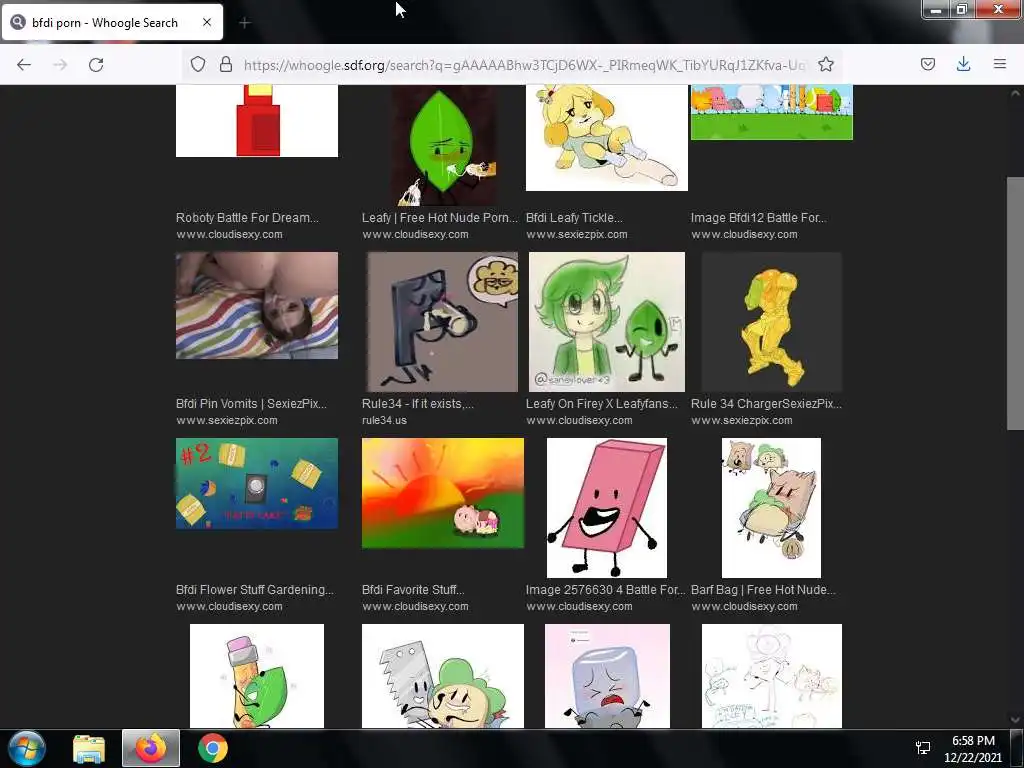Save page to Pocket
This screenshot has height=768, width=1024.
click(x=927, y=64)
